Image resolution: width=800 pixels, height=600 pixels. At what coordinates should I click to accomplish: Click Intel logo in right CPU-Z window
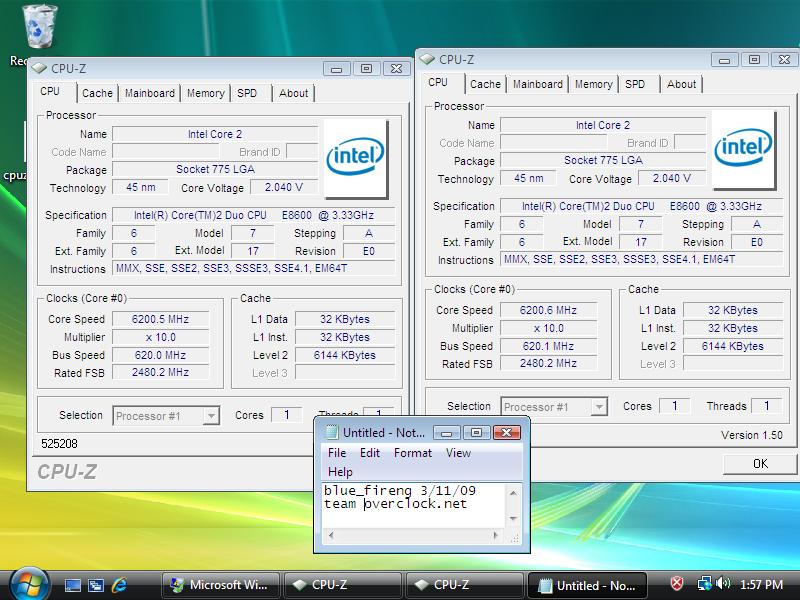(743, 148)
